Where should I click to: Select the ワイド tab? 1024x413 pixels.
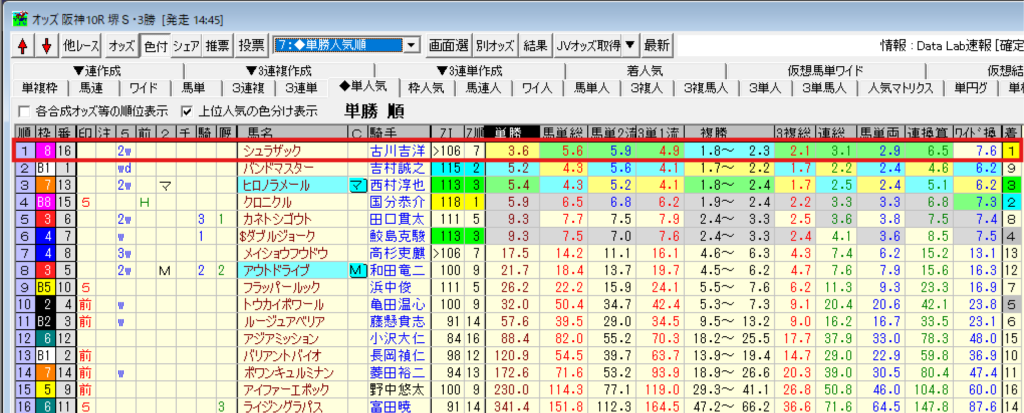143,88
